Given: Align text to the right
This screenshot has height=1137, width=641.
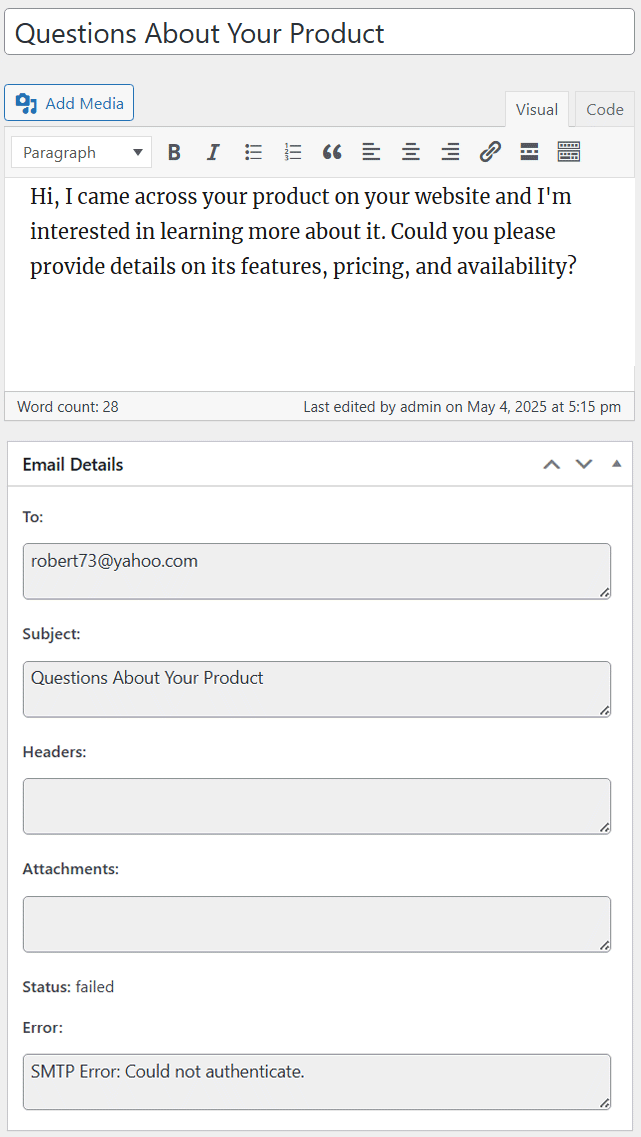Looking at the screenshot, I should click(450, 152).
